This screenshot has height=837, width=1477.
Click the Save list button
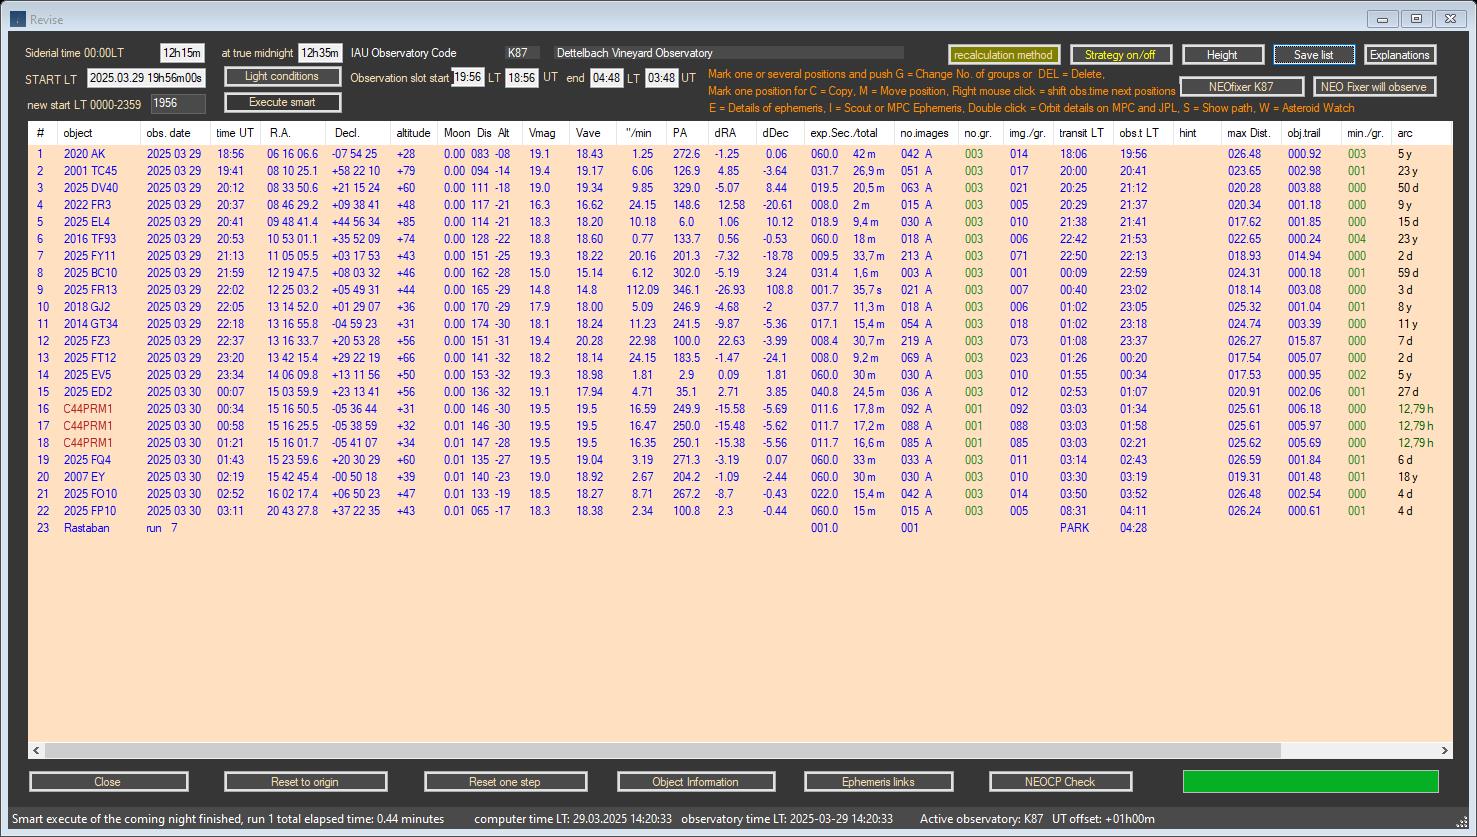click(1314, 55)
